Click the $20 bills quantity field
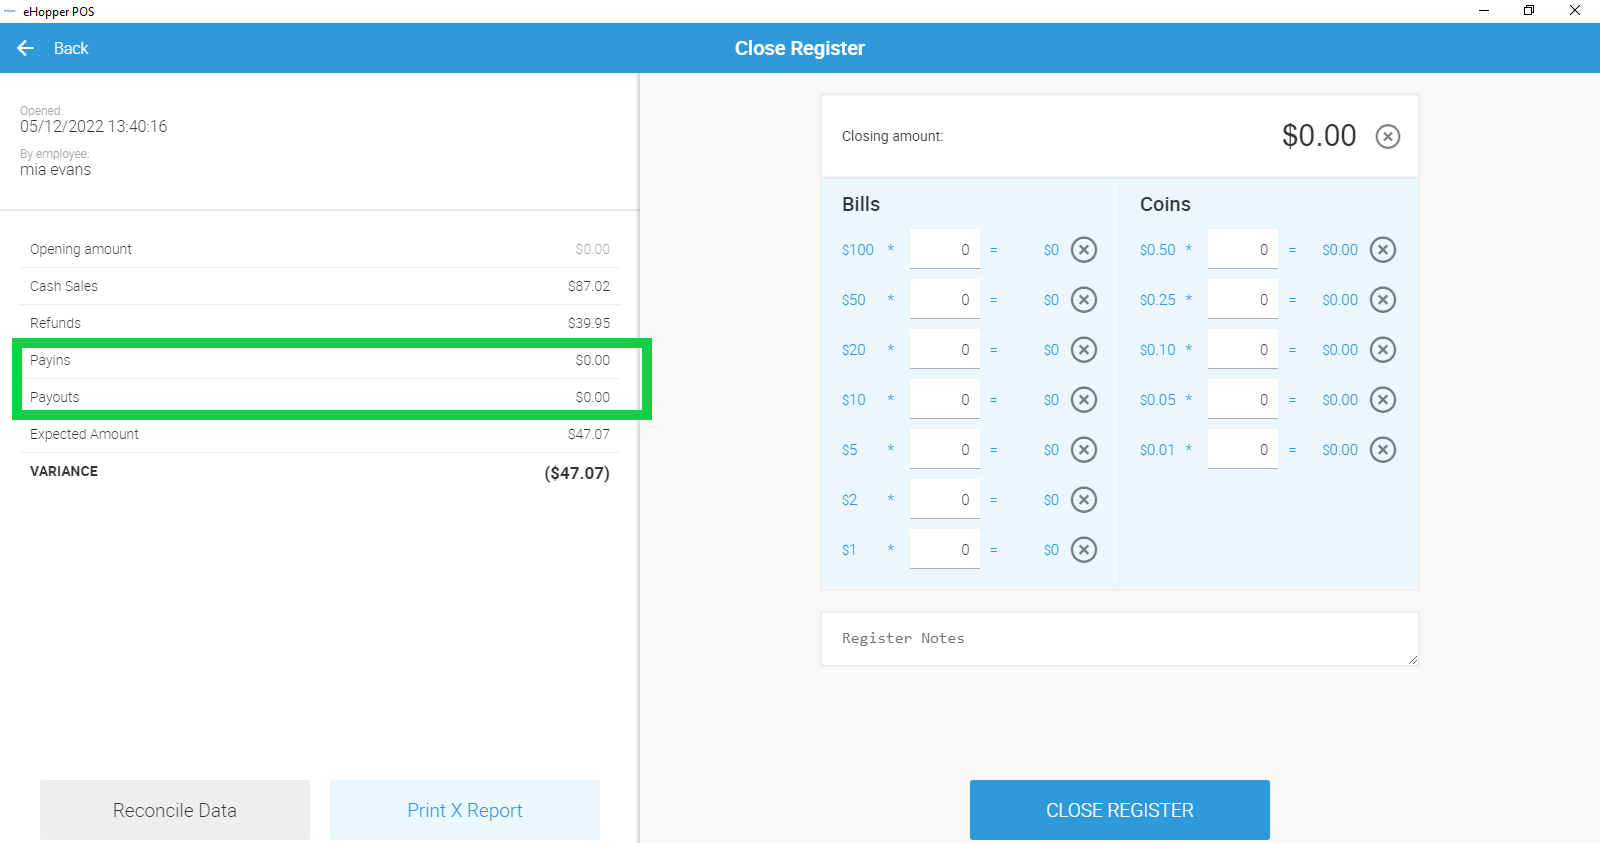1600x843 pixels. (x=945, y=349)
